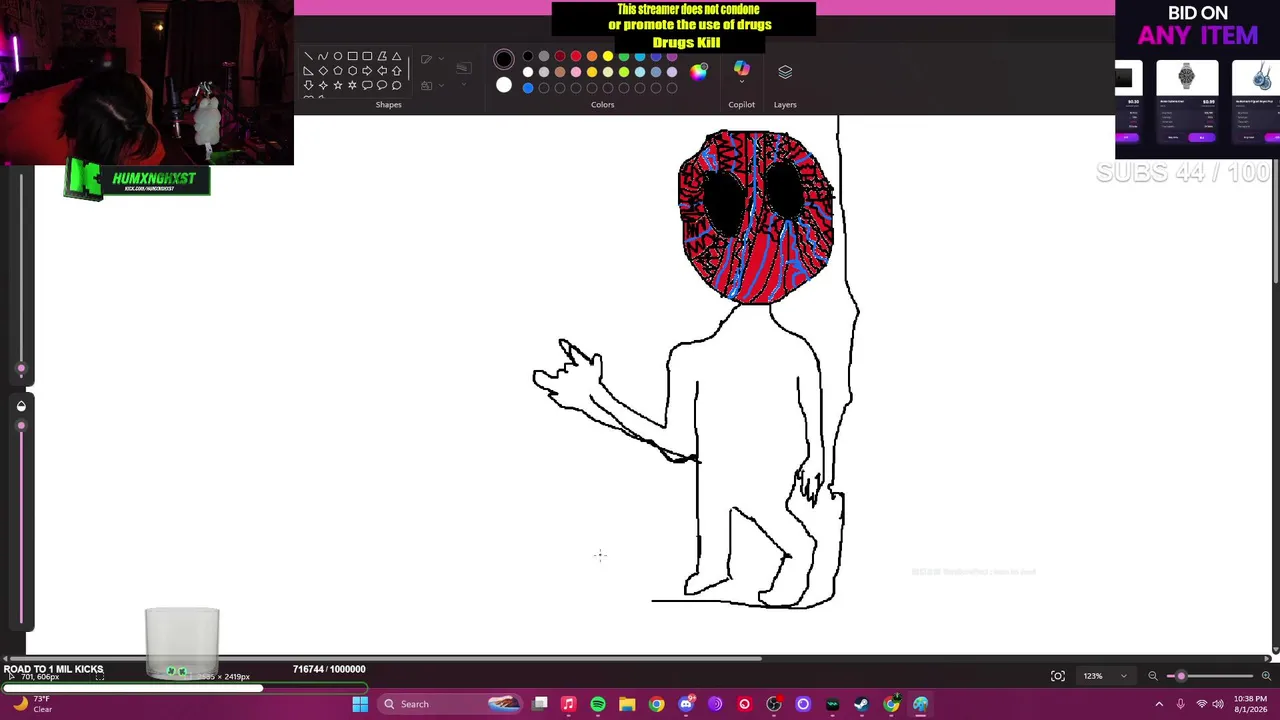Screen dimensions: 1280x720
Task: Open Task View from the taskbar
Action: click(x=540, y=704)
